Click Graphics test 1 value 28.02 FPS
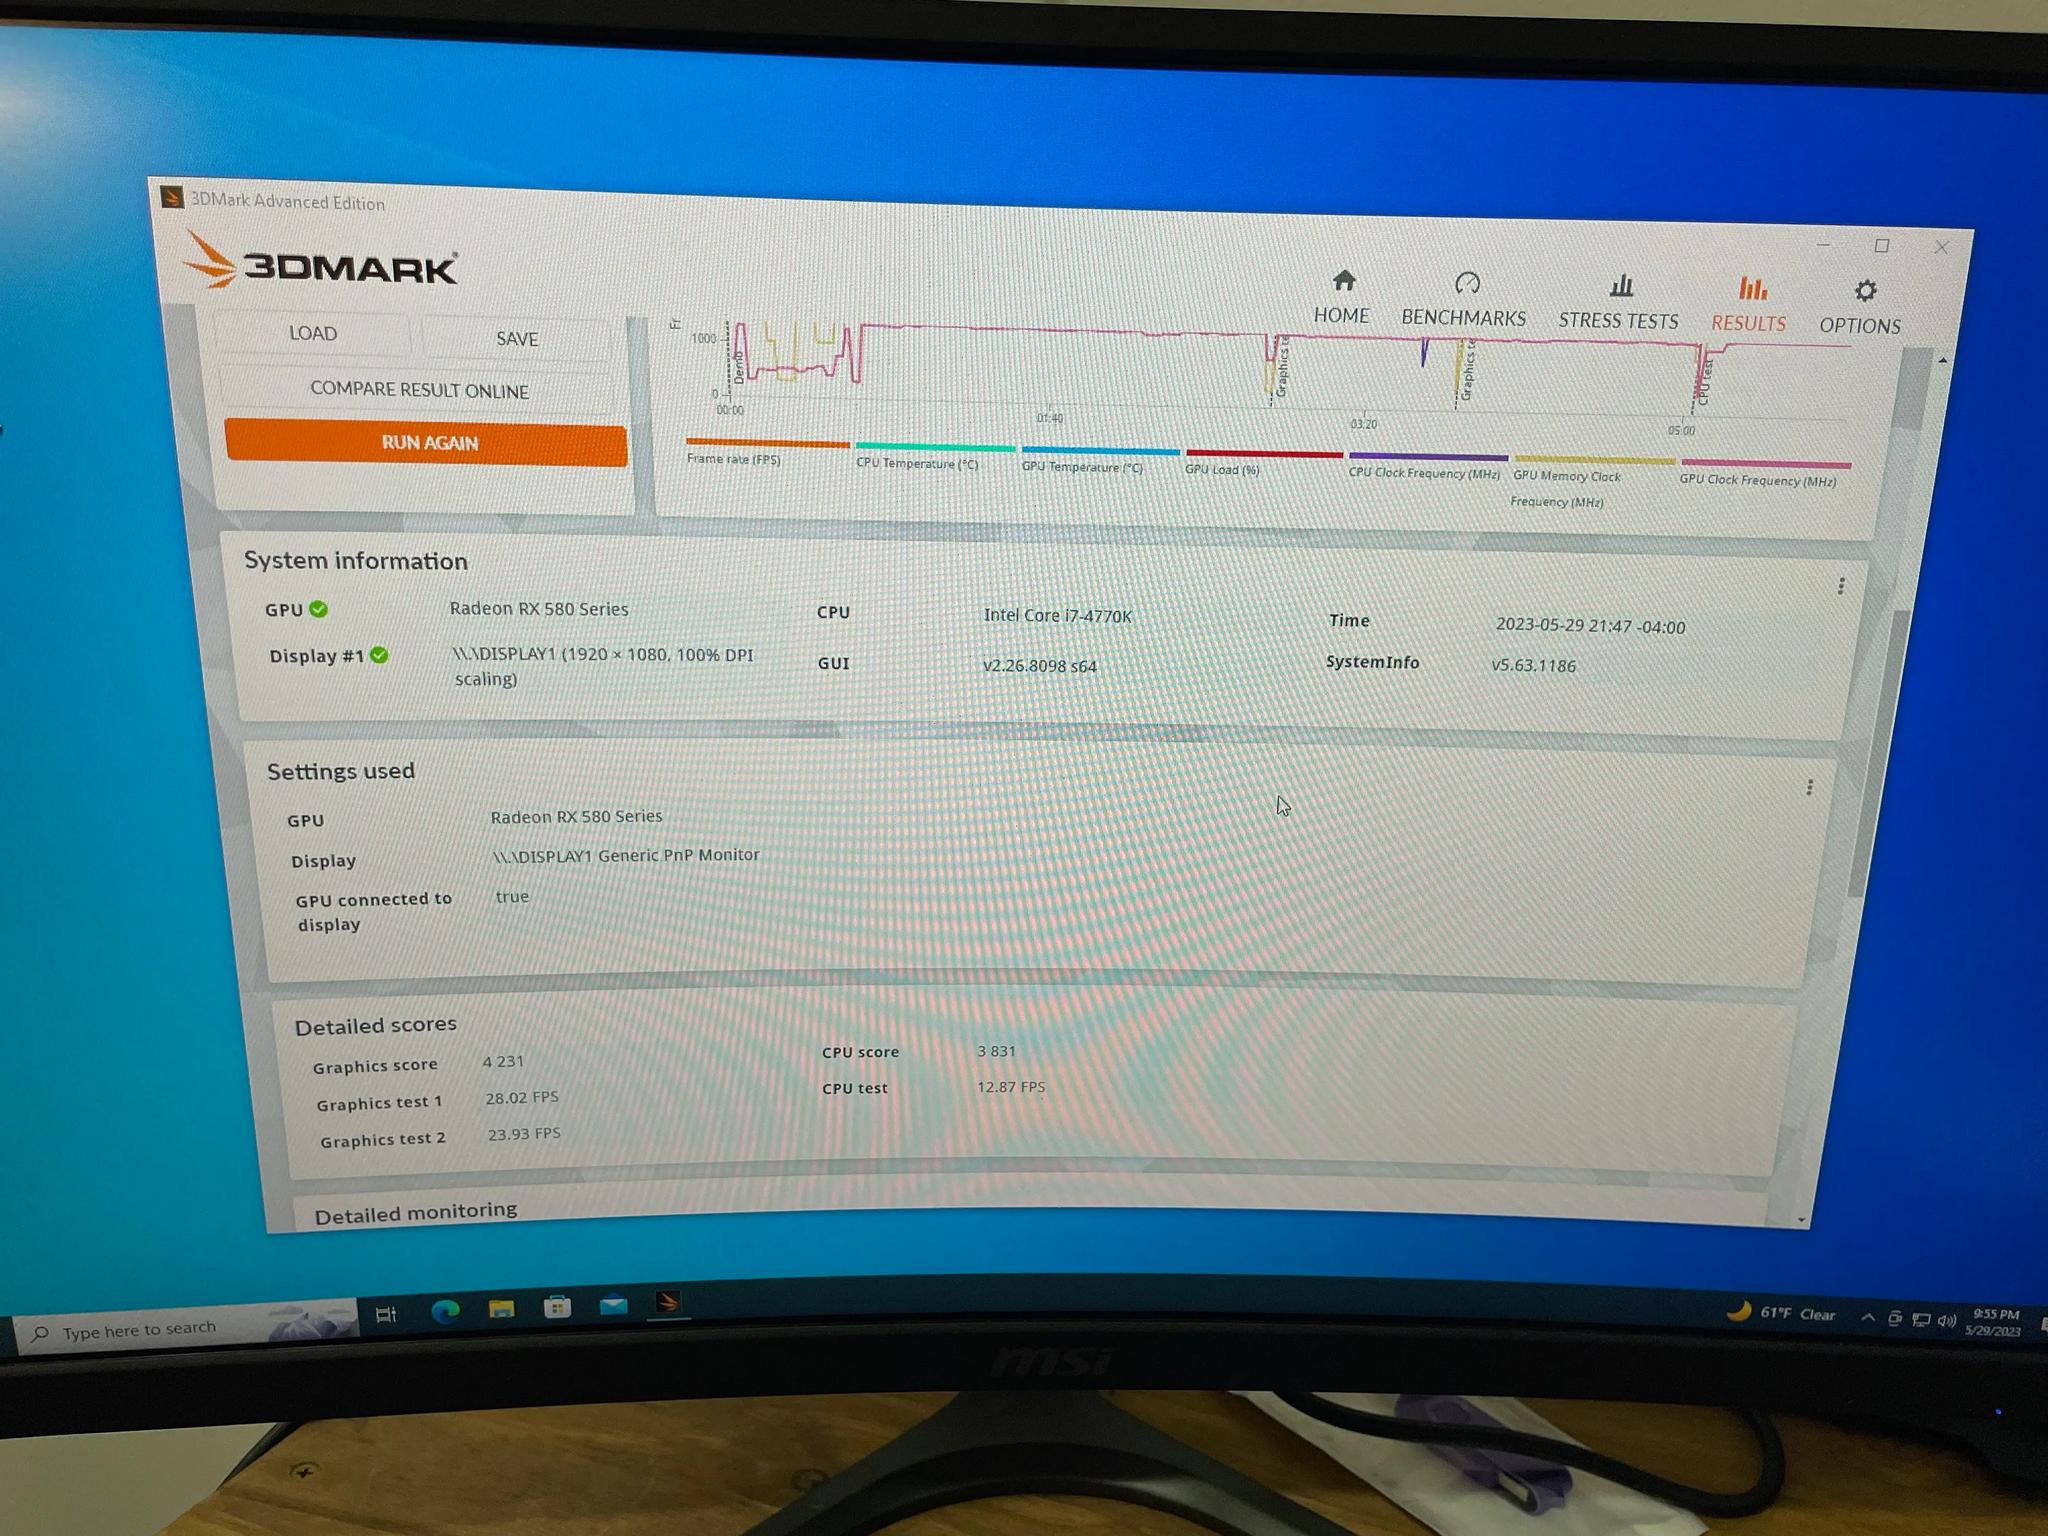 click(x=522, y=1097)
